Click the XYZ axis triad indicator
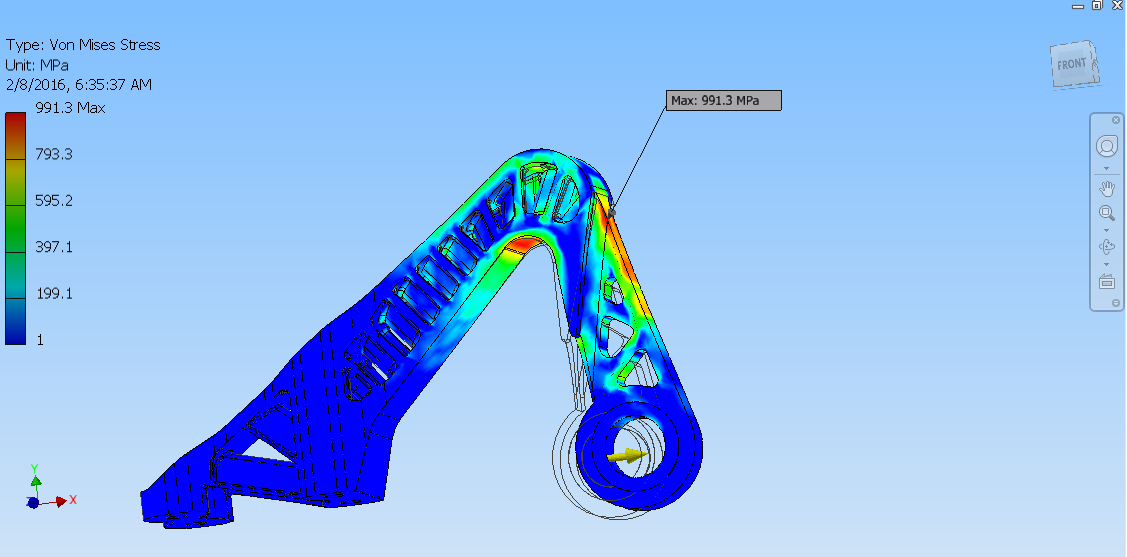The height and width of the screenshot is (557, 1127). click(49, 487)
